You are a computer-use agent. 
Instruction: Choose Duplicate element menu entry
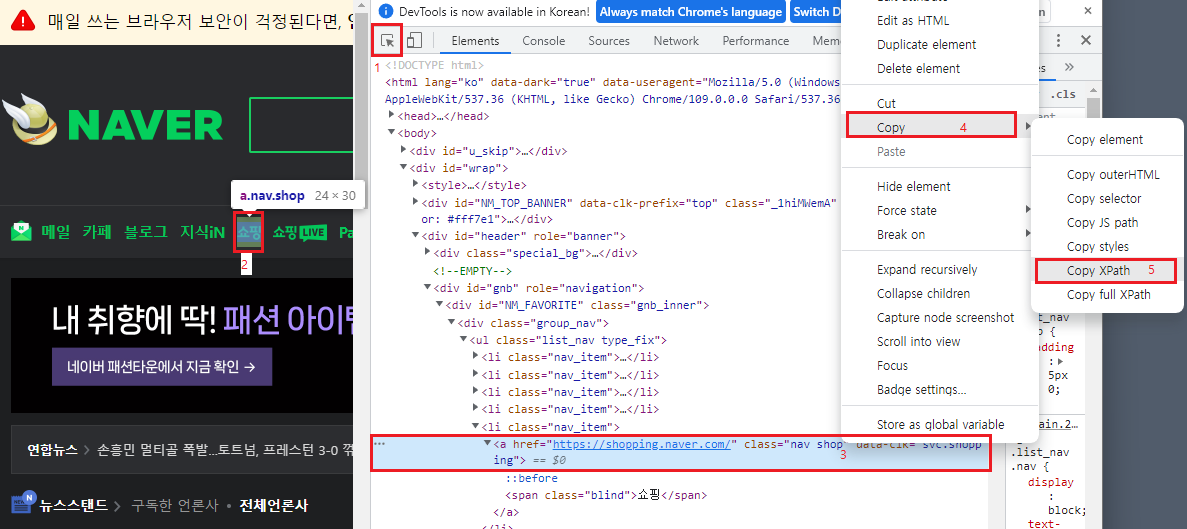point(928,45)
